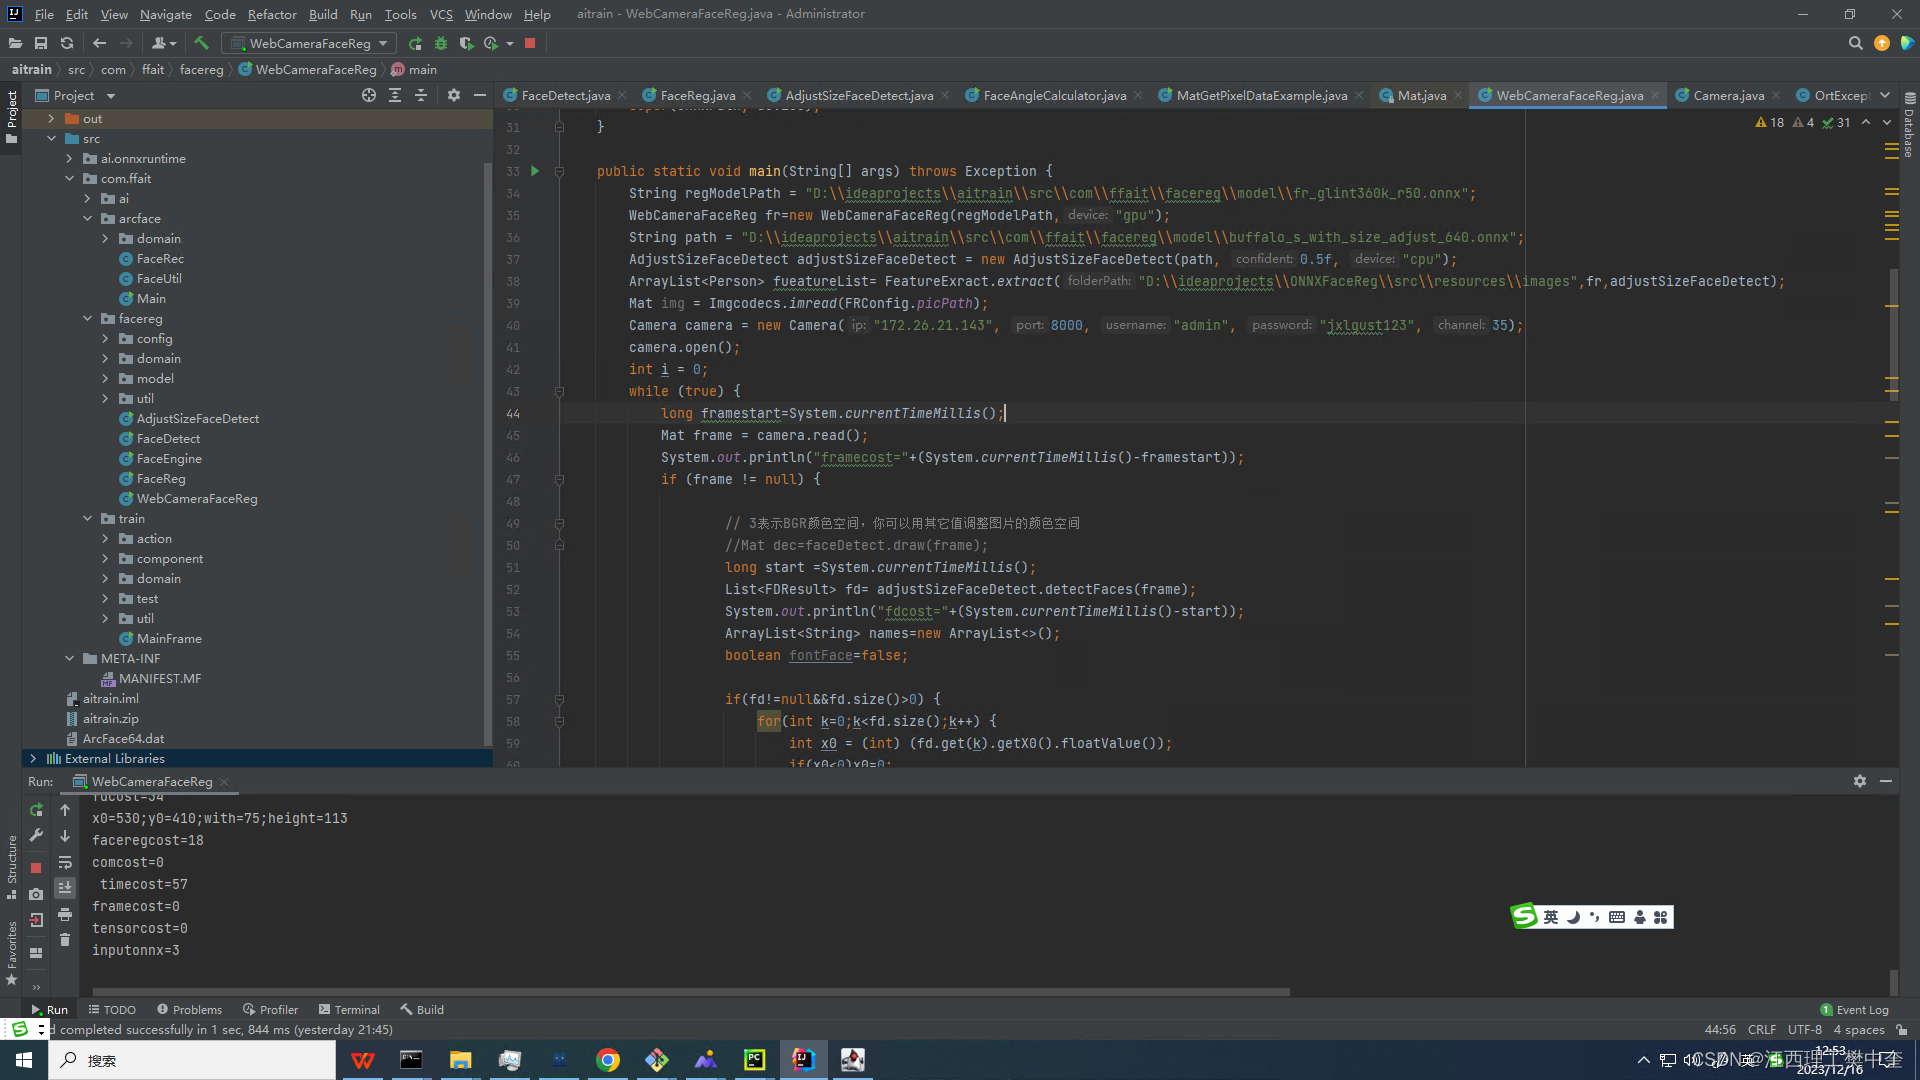Toggle Scroll to End in the Run console

[65, 887]
